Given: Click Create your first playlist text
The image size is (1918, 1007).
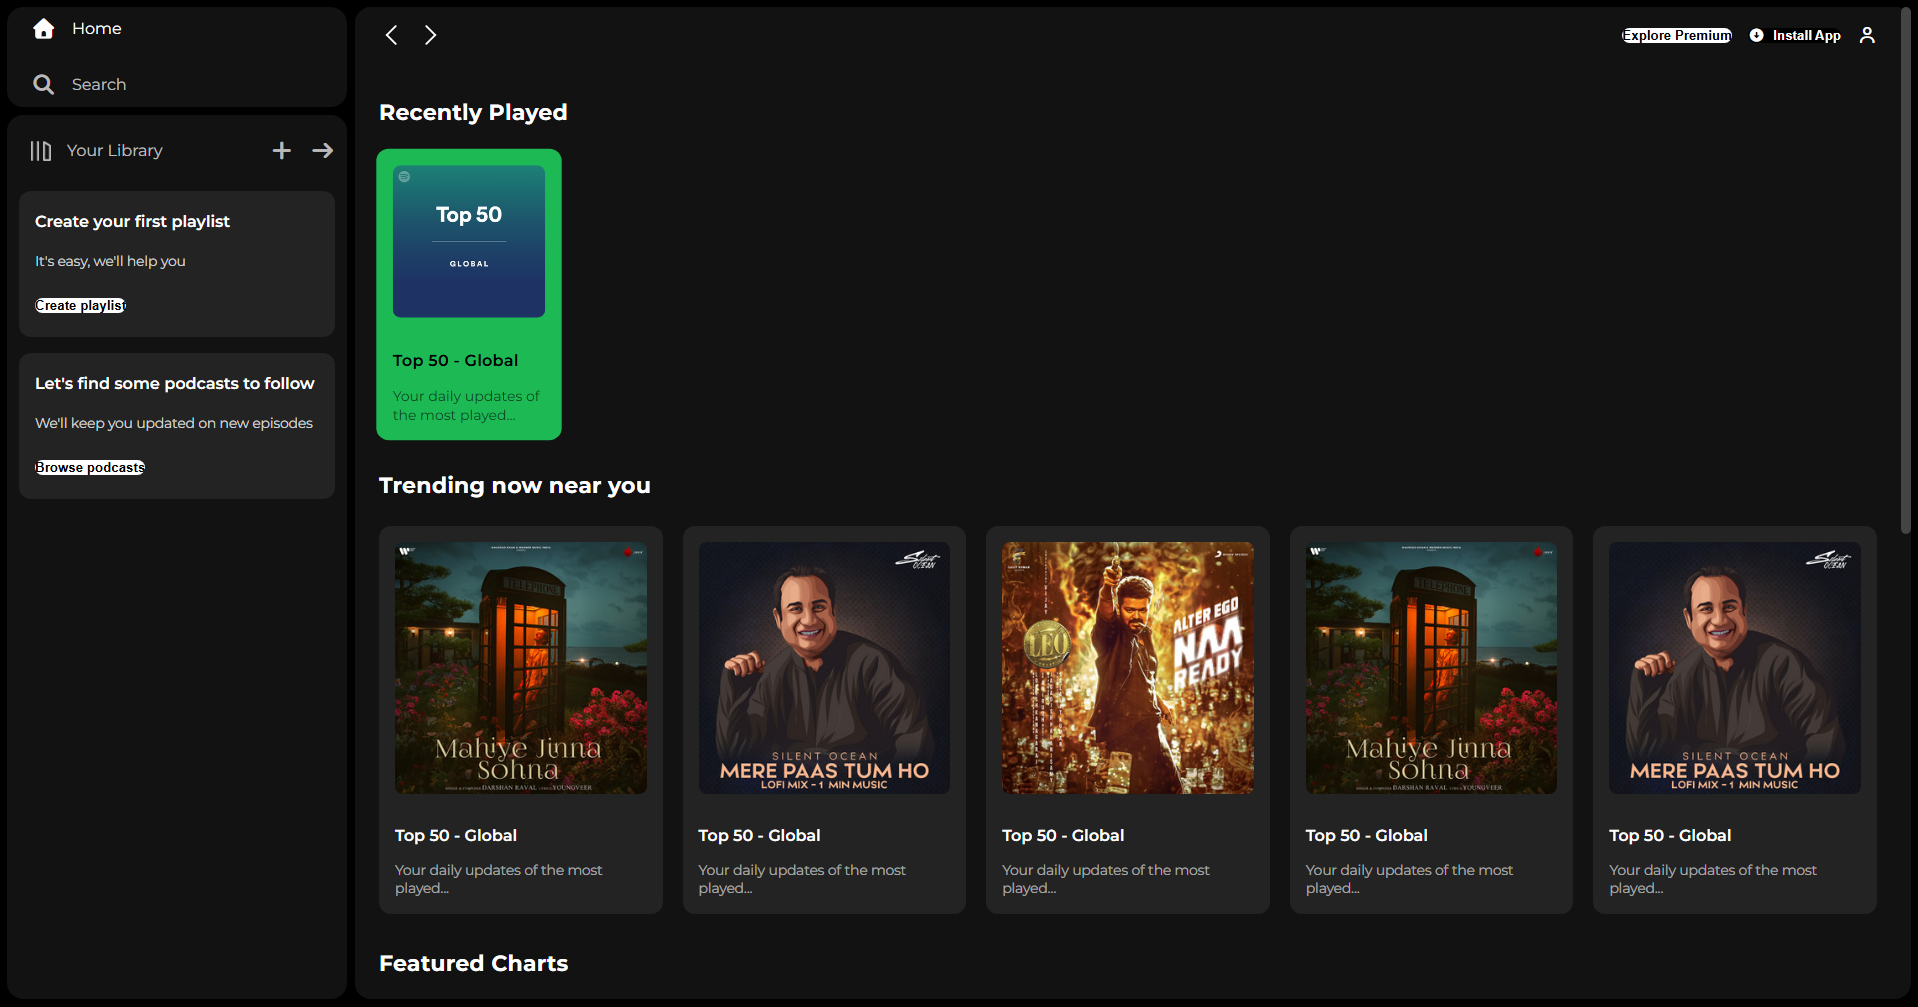Looking at the screenshot, I should [x=133, y=222].
